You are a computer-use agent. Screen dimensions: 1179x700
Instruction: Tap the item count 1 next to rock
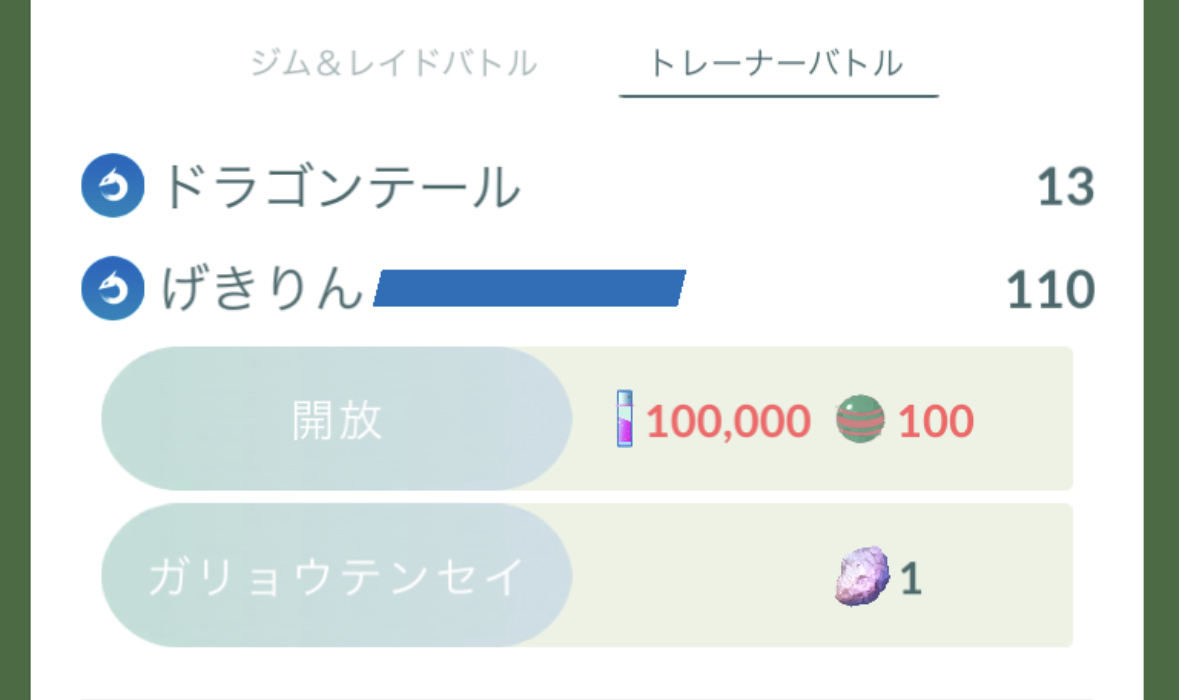tap(911, 578)
